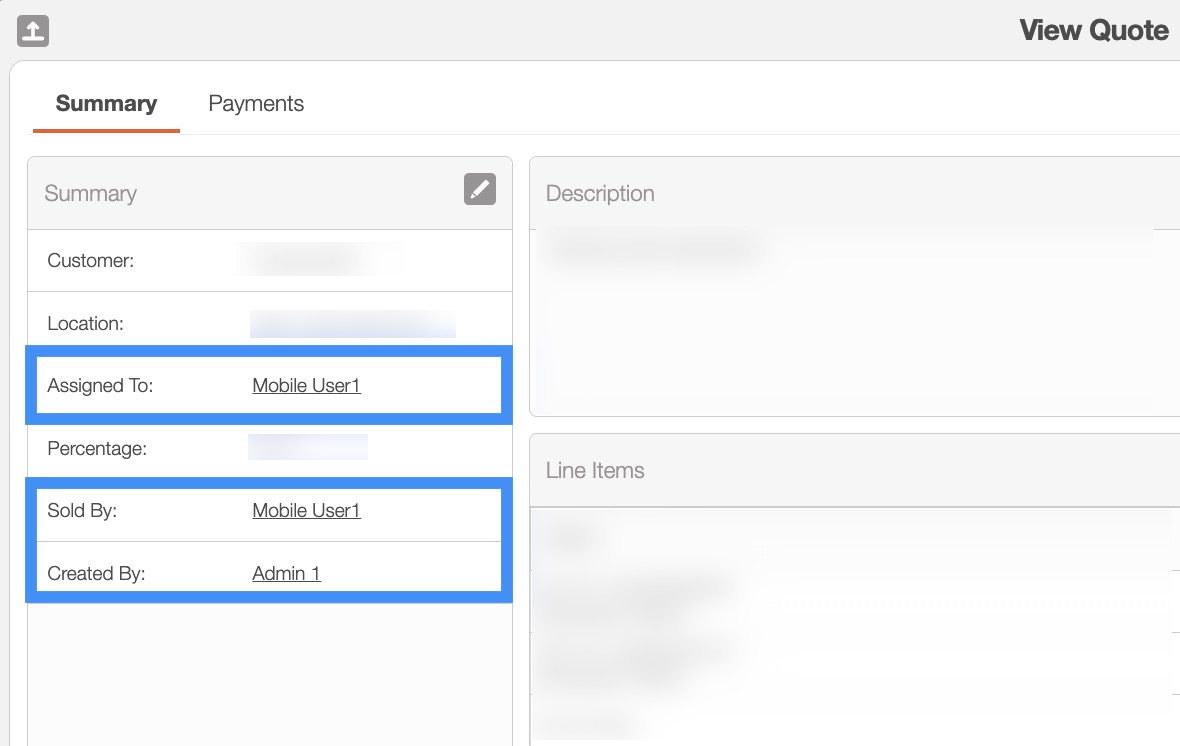Switch to the Payments tab
Image resolution: width=1180 pixels, height=746 pixels.
(x=256, y=104)
